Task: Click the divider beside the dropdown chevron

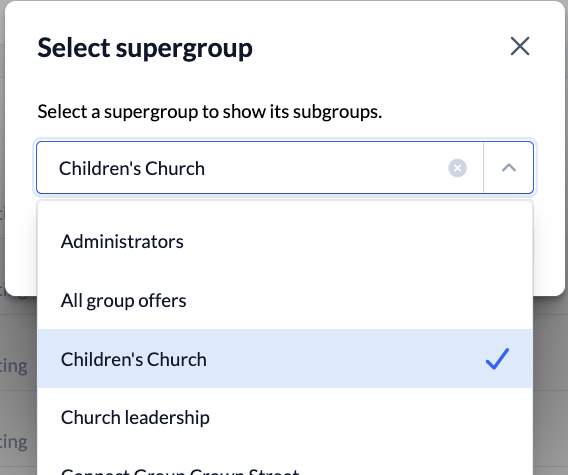Action: click(x=483, y=168)
